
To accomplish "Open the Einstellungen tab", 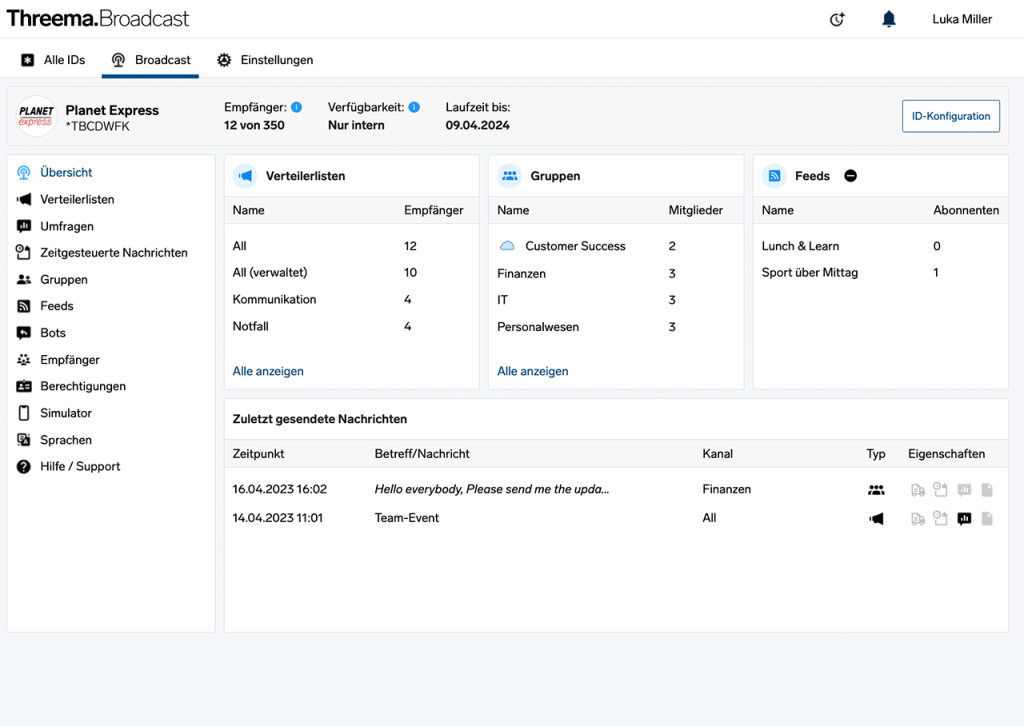I will coord(265,60).
